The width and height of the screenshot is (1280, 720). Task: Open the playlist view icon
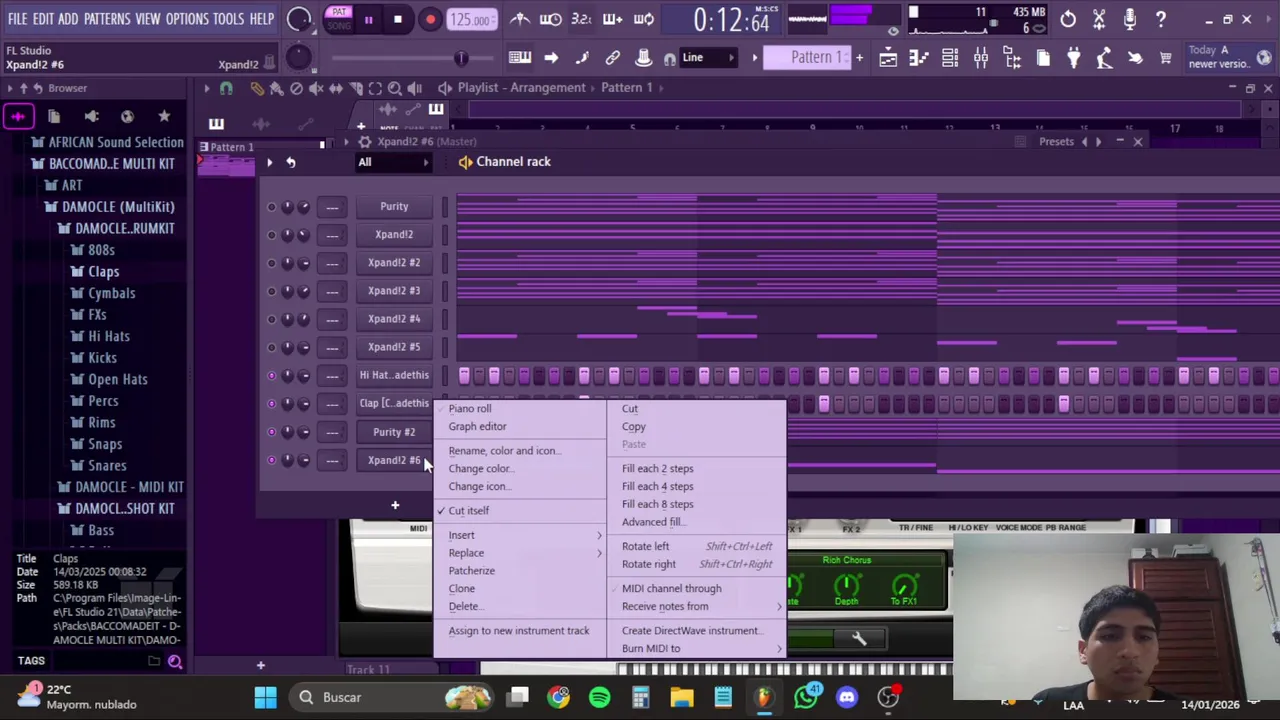tap(888, 58)
